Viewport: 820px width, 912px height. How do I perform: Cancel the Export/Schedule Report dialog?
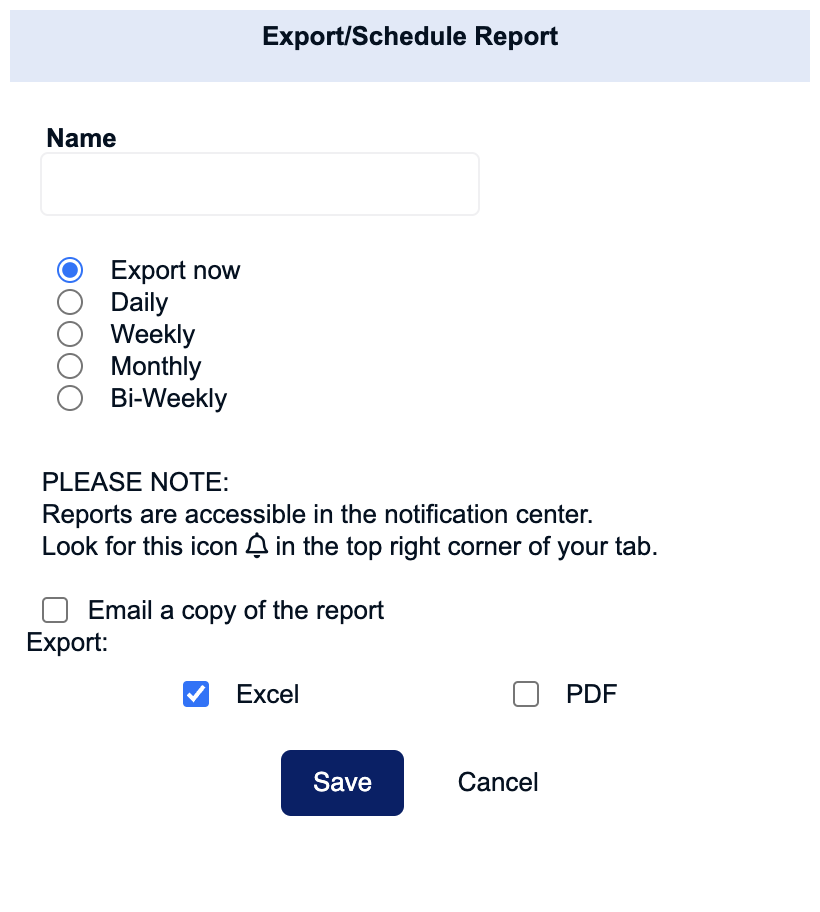pos(498,782)
